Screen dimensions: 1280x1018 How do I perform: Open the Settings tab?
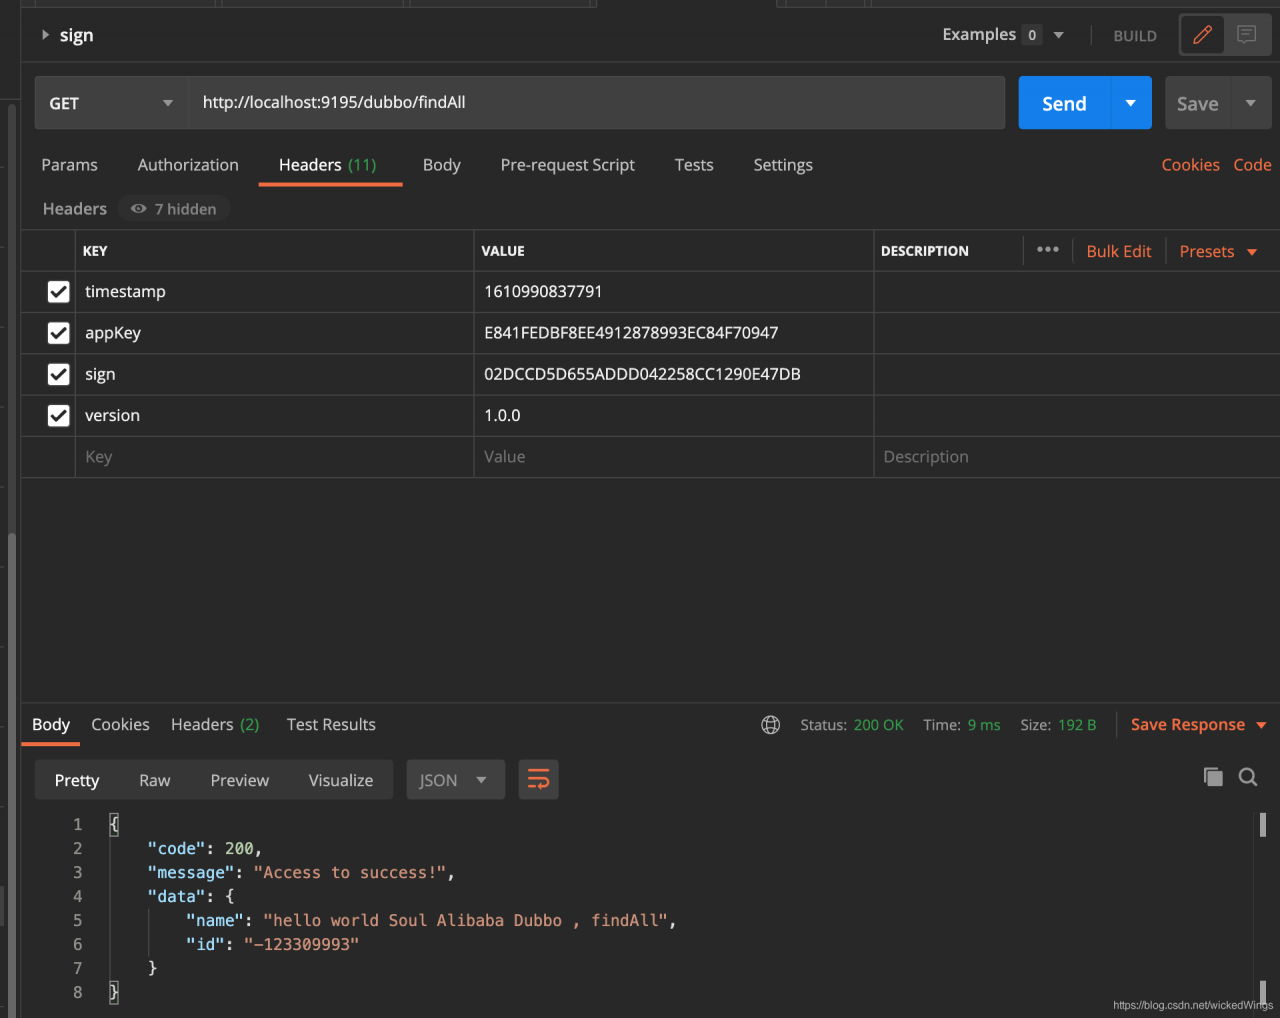coord(783,165)
